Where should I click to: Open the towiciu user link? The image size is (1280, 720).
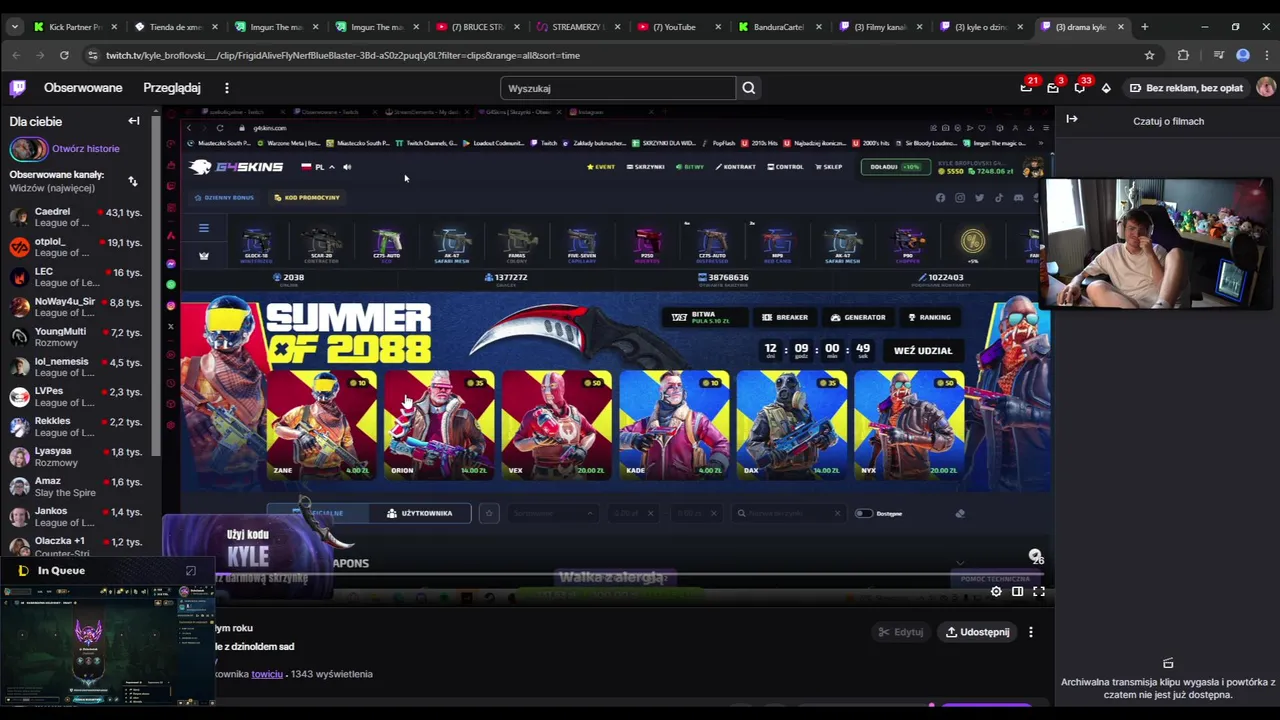click(x=267, y=674)
